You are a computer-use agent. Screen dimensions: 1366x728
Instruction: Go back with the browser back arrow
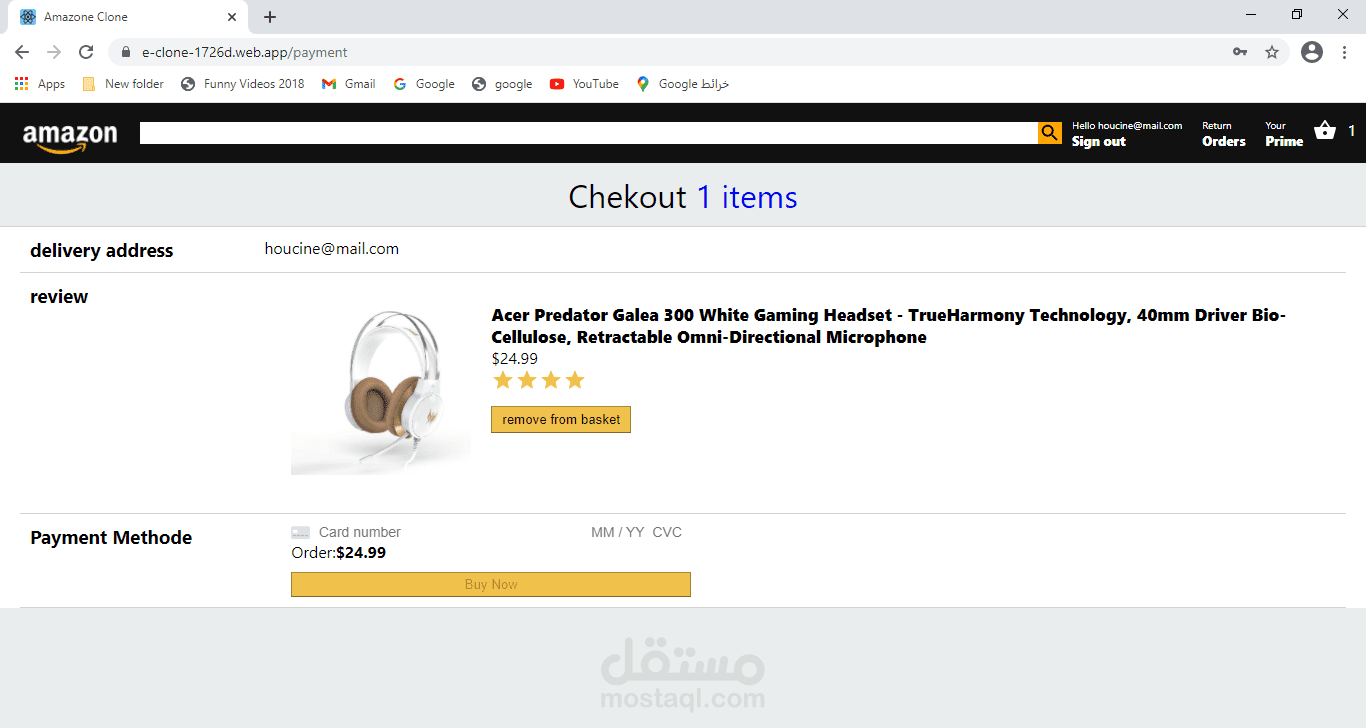pos(22,52)
